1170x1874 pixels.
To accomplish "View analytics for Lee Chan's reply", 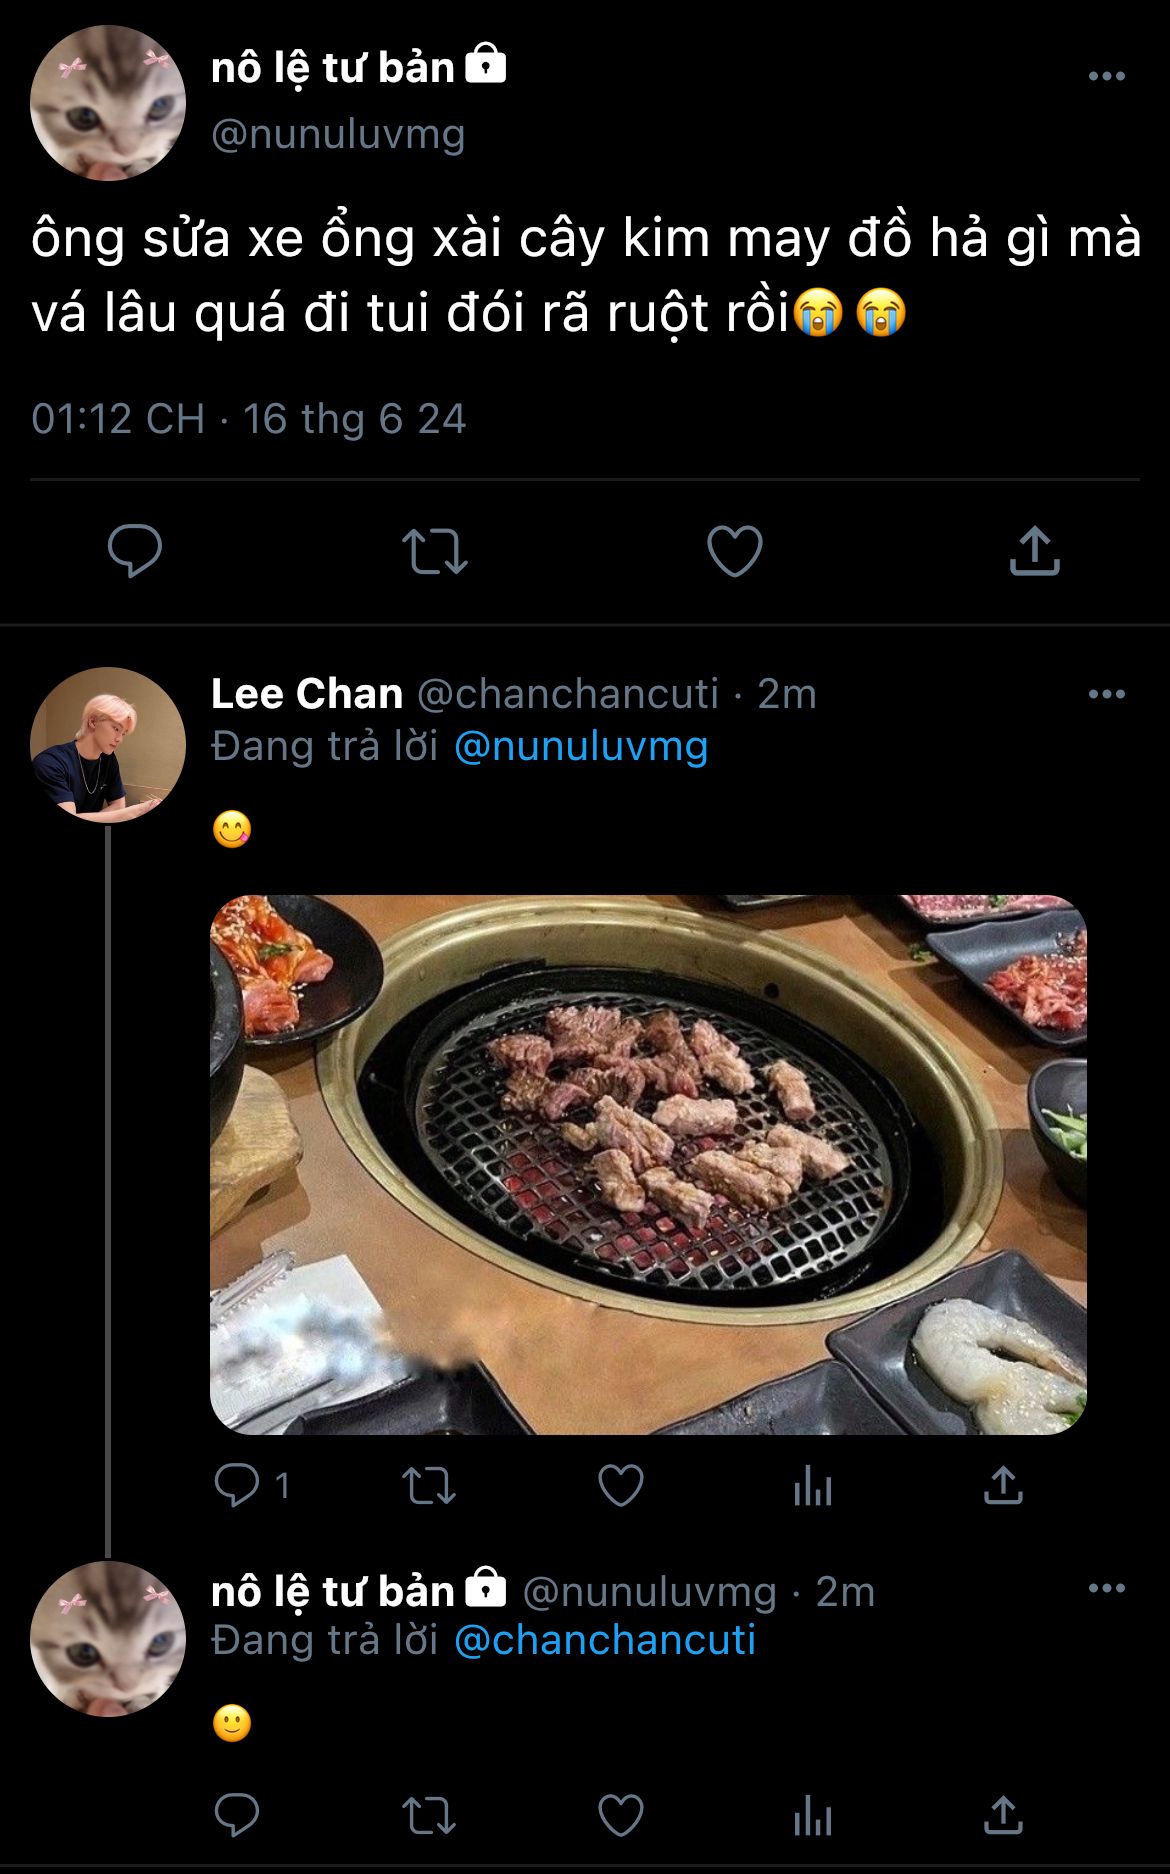I will point(812,1487).
